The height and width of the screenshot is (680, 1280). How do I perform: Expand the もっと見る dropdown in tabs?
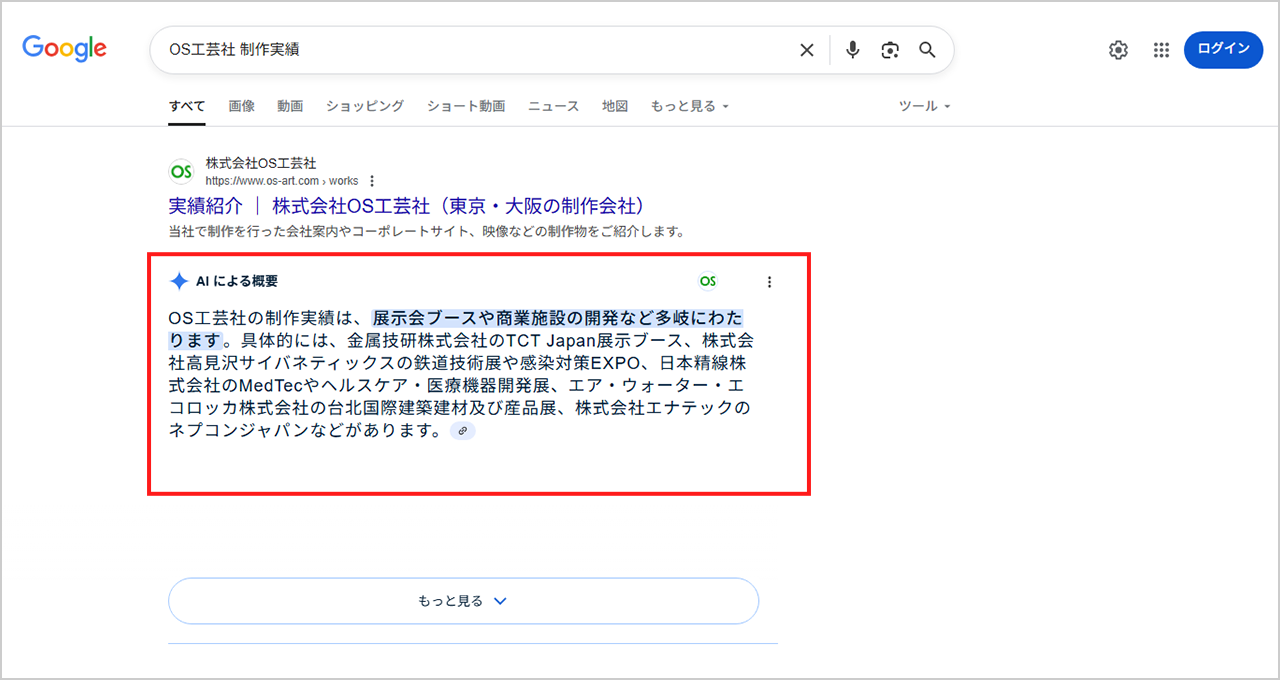click(x=690, y=106)
